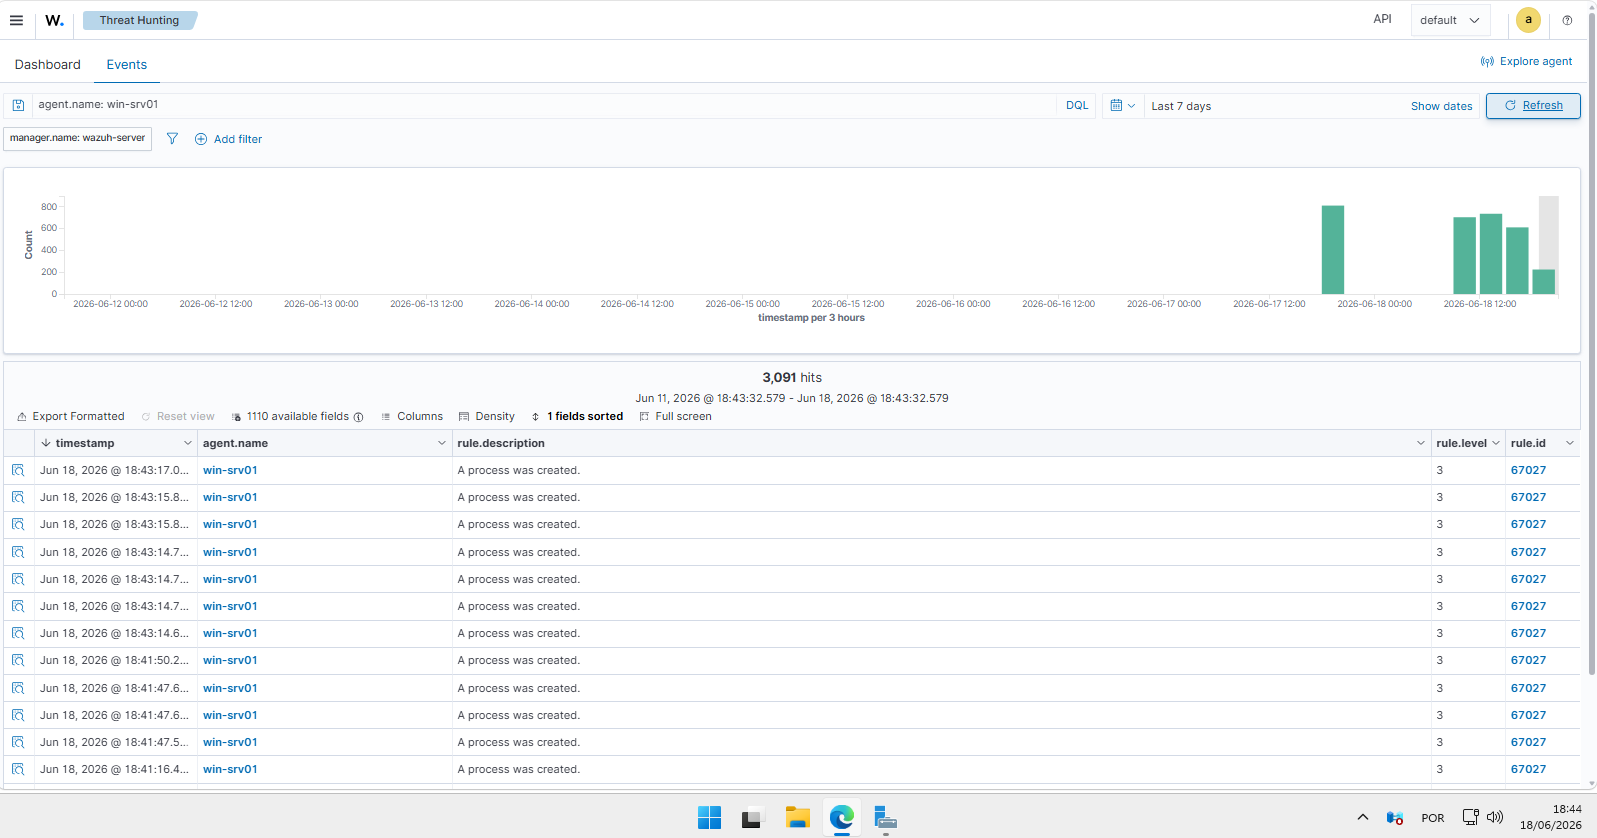This screenshot has height=838, width=1597.
Task: Add a new filter
Action: click(x=228, y=139)
